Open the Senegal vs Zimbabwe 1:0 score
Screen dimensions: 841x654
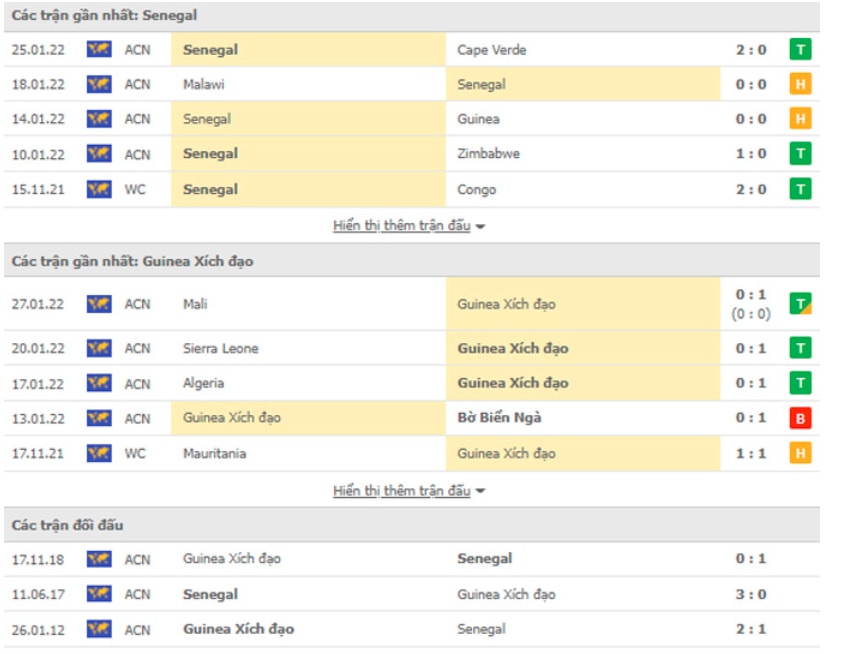(x=750, y=154)
